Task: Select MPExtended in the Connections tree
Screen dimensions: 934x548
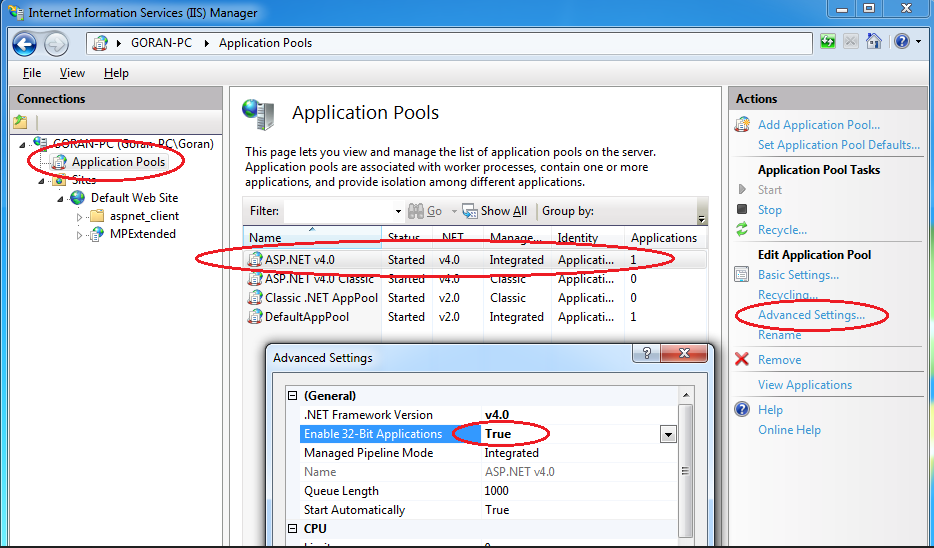Action: pyautogui.click(x=142, y=234)
